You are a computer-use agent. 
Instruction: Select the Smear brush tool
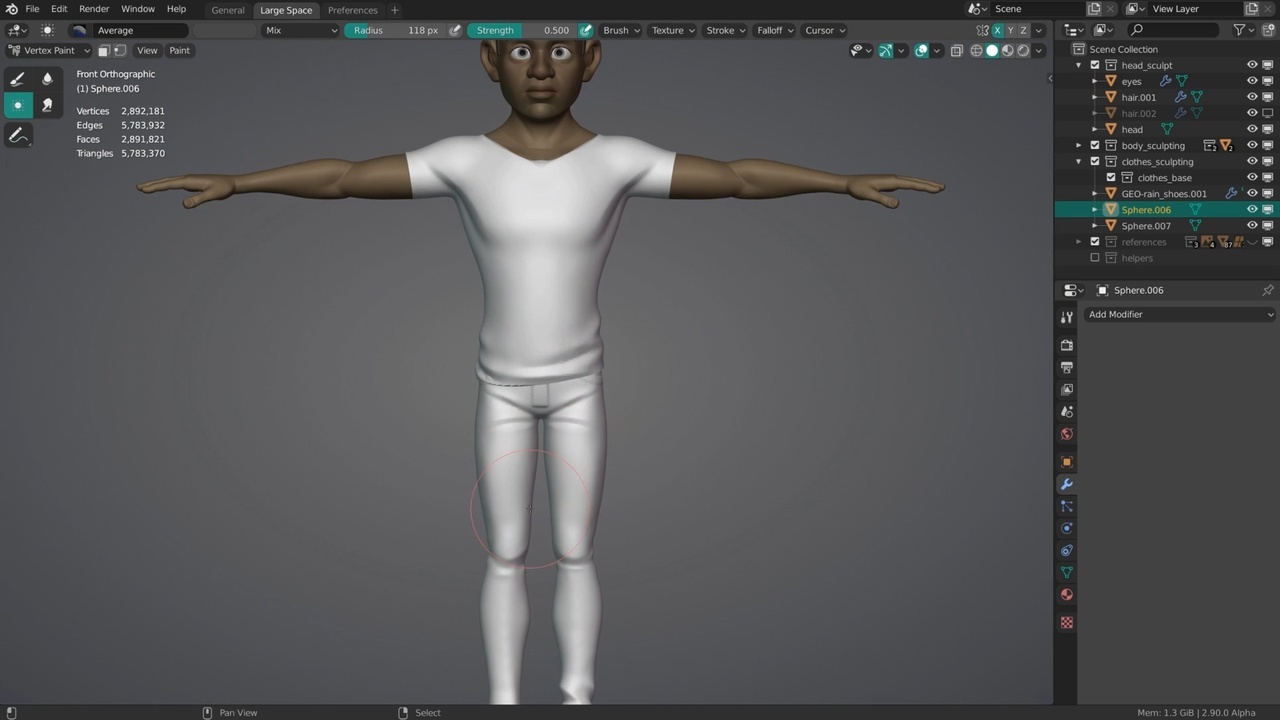point(47,105)
